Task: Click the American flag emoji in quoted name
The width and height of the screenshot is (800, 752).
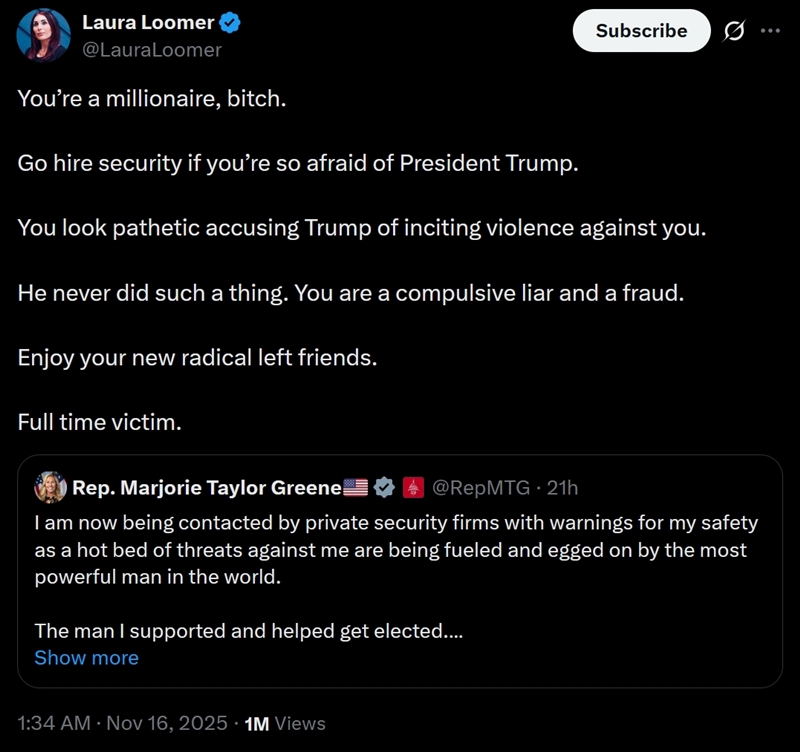Action: pos(356,488)
